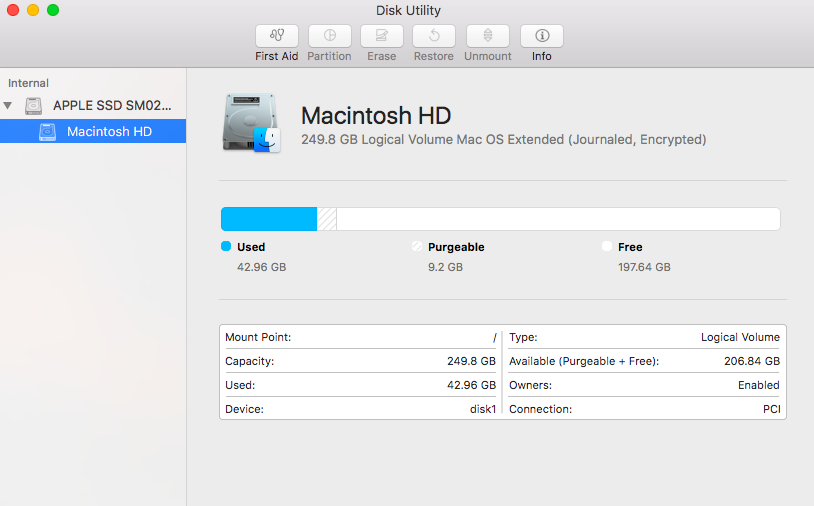Click the Used legend label
The width and height of the screenshot is (814, 506).
click(251, 247)
